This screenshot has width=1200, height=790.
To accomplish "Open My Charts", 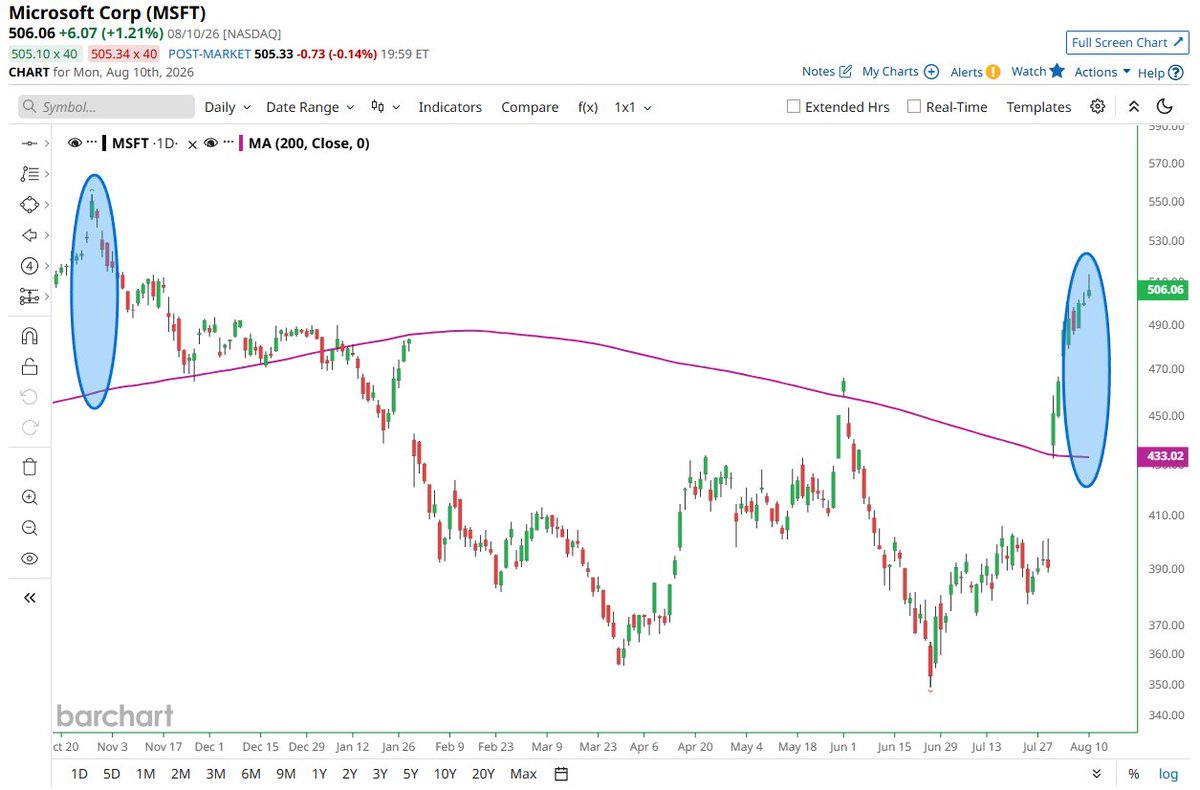I will click(900, 71).
